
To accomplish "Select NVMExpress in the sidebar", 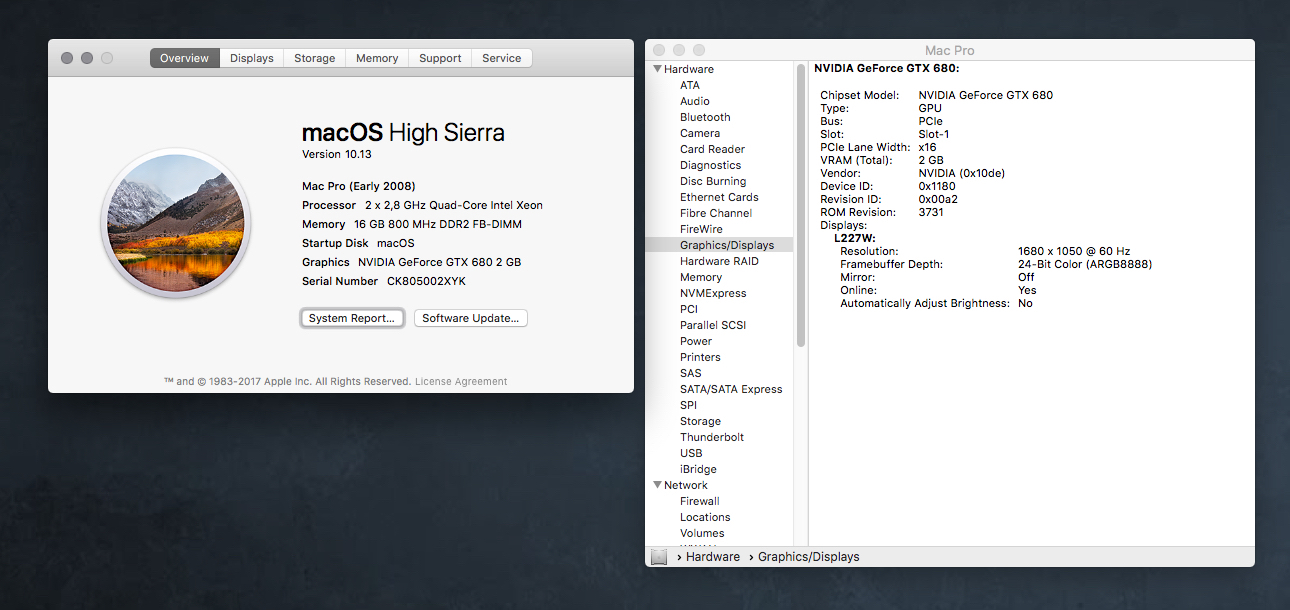I will coord(713,293).
